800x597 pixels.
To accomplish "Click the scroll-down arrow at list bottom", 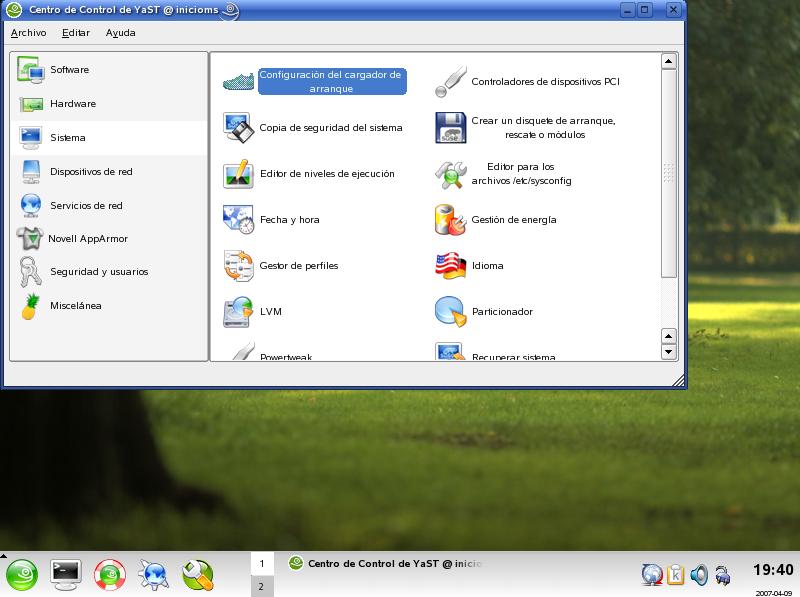I will pyautogui.click(x=669, y=352).
